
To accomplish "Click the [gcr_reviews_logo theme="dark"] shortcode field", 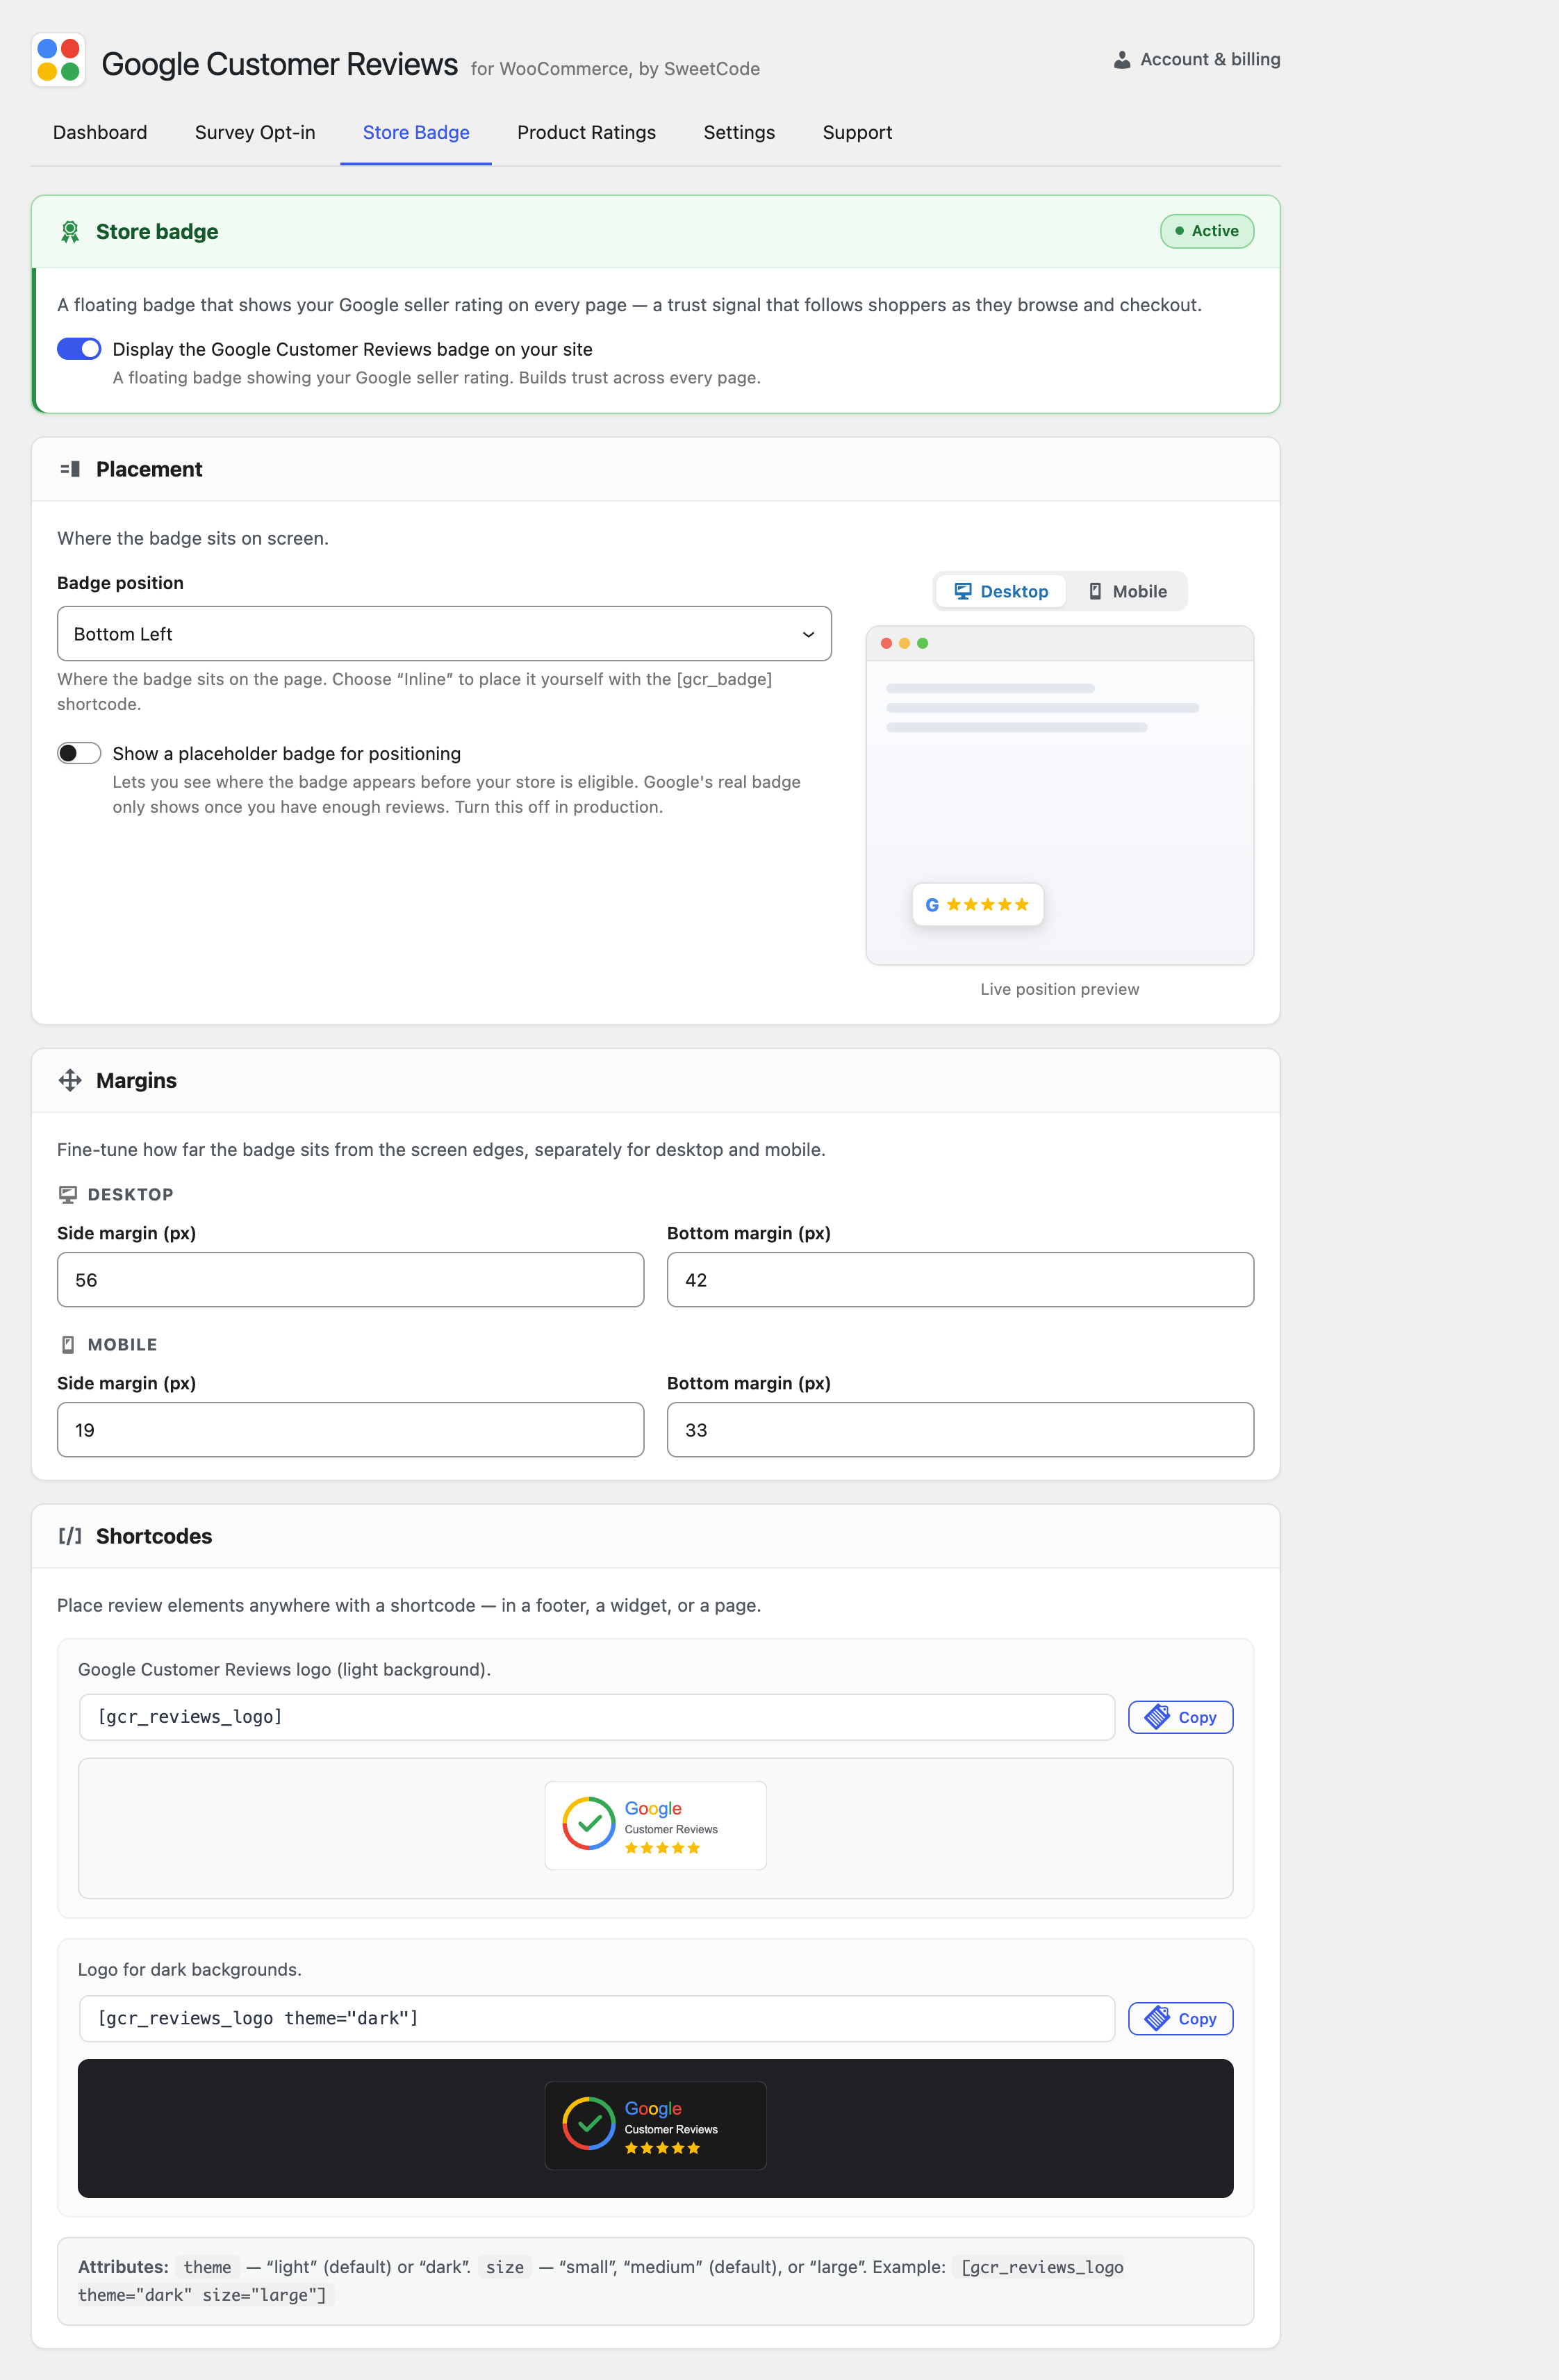I will pyautogui.click(x=597, y=2019).
